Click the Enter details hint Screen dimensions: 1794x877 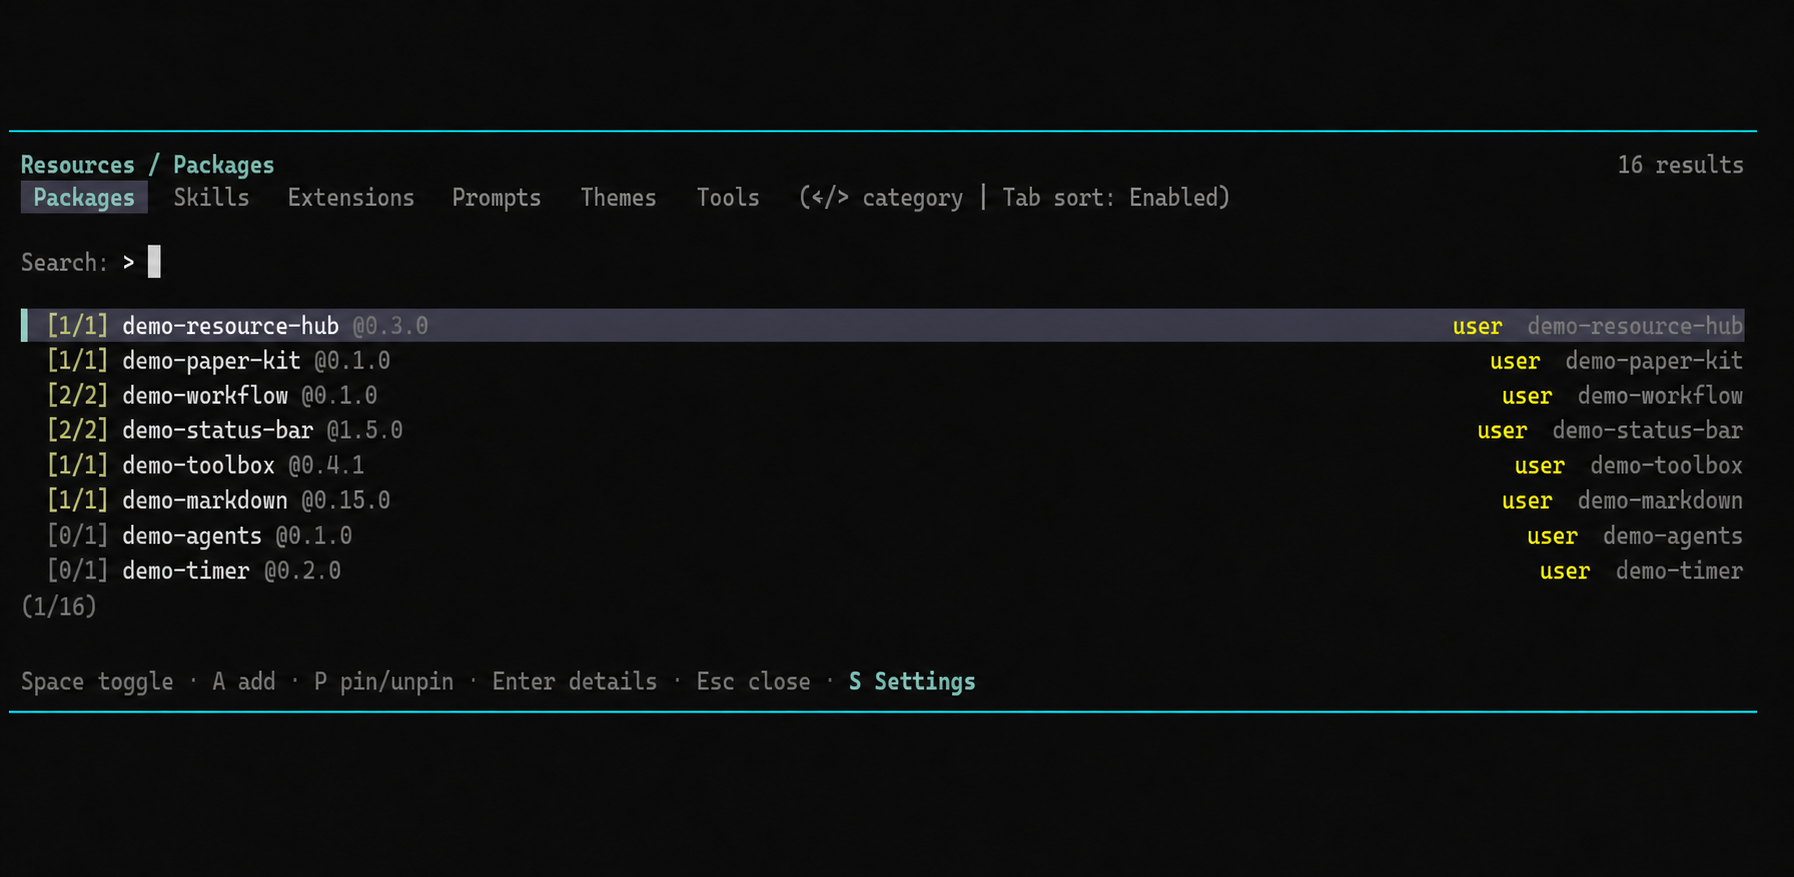(574, 681)
